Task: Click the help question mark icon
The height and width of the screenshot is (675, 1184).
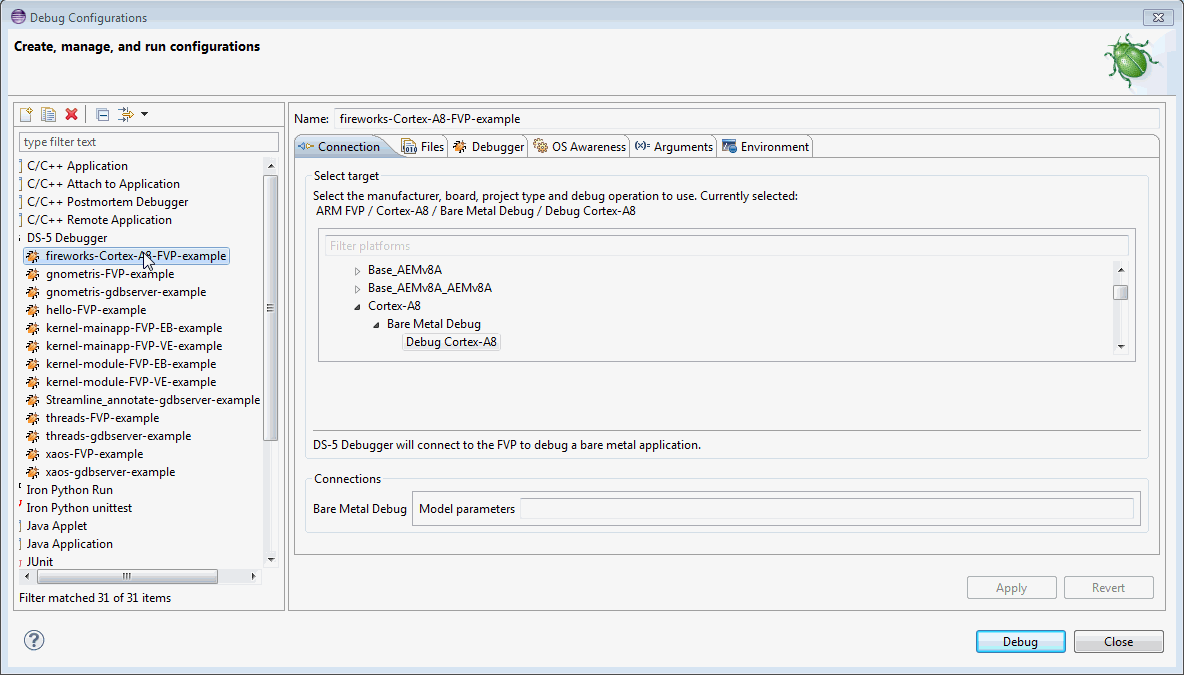Action: pos(34,641)
